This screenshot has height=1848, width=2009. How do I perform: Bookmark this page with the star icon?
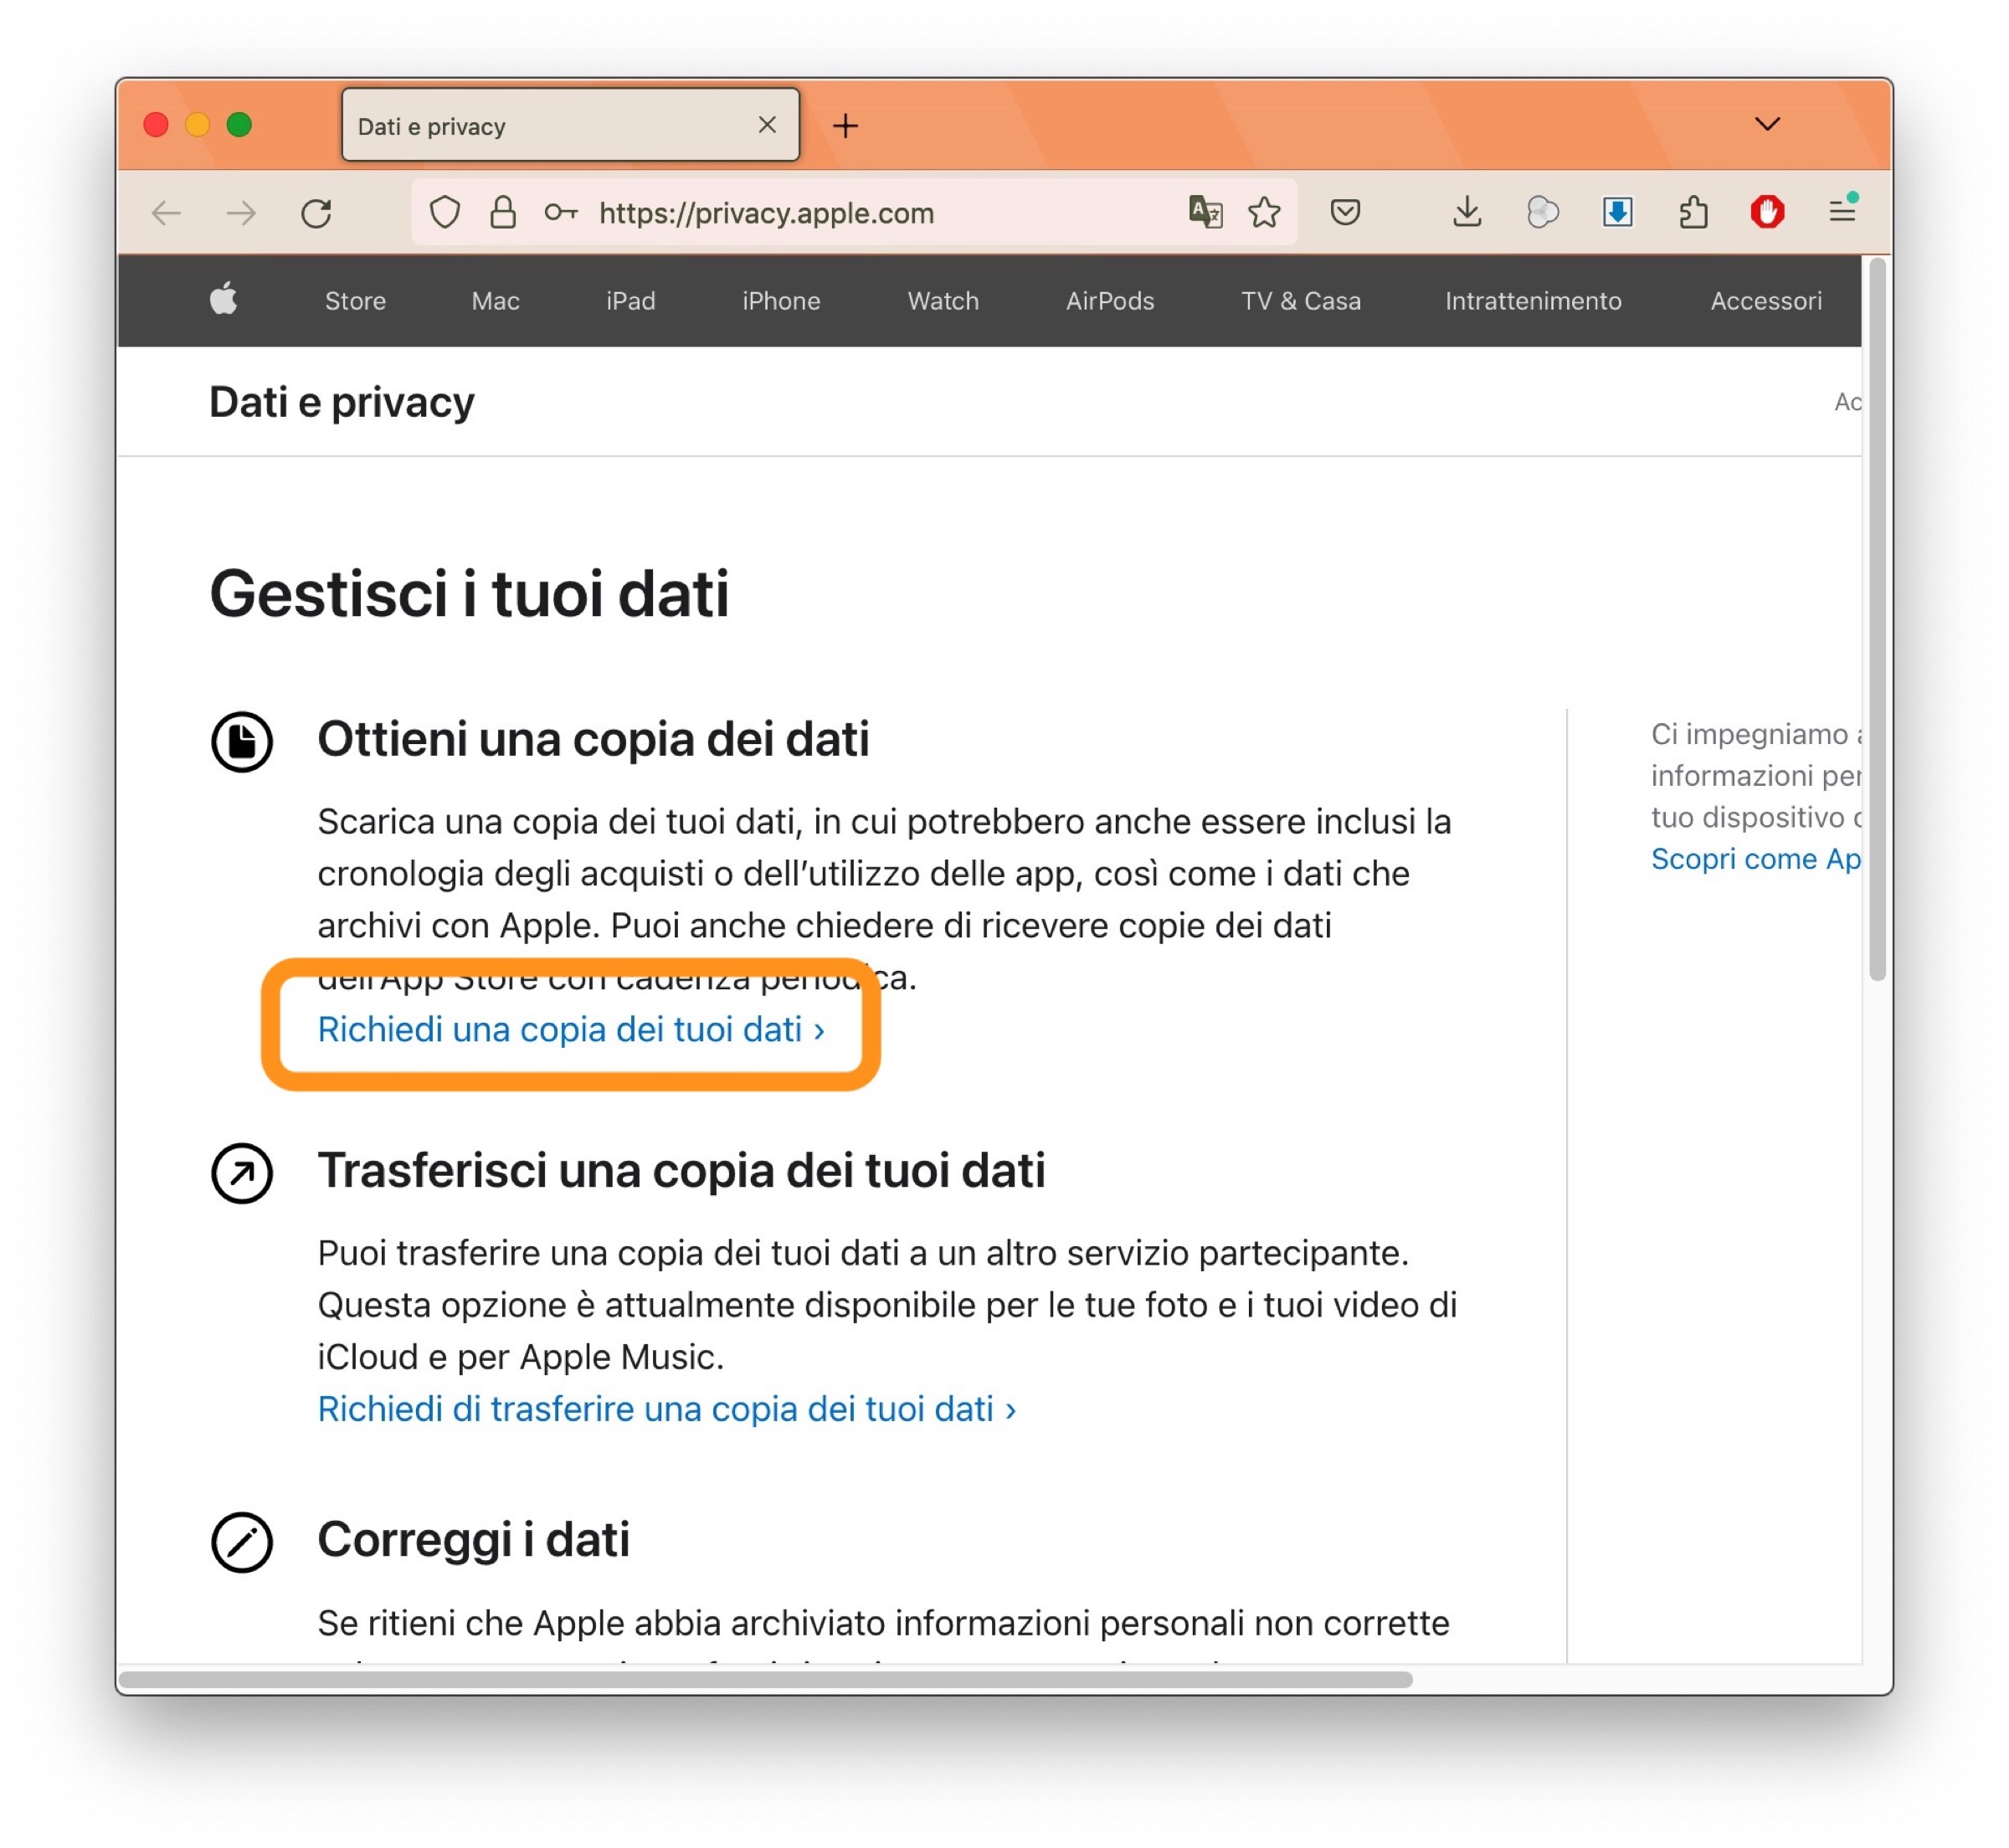[1265, 213]
